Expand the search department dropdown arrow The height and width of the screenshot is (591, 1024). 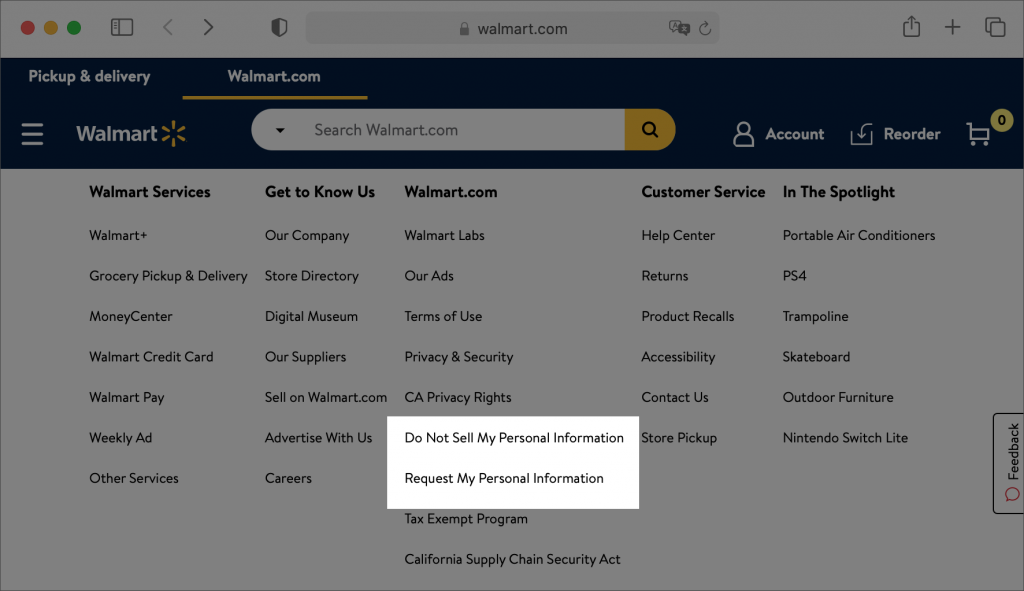(x=280, y=130)
